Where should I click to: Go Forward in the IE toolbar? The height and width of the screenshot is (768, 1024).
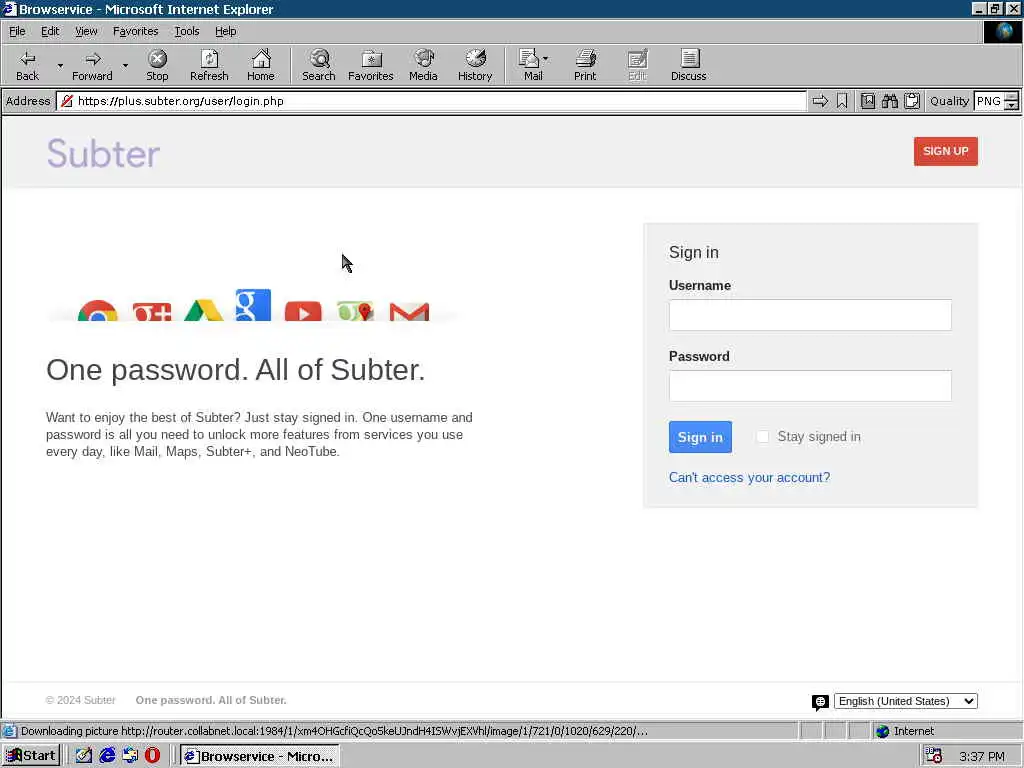92,65
